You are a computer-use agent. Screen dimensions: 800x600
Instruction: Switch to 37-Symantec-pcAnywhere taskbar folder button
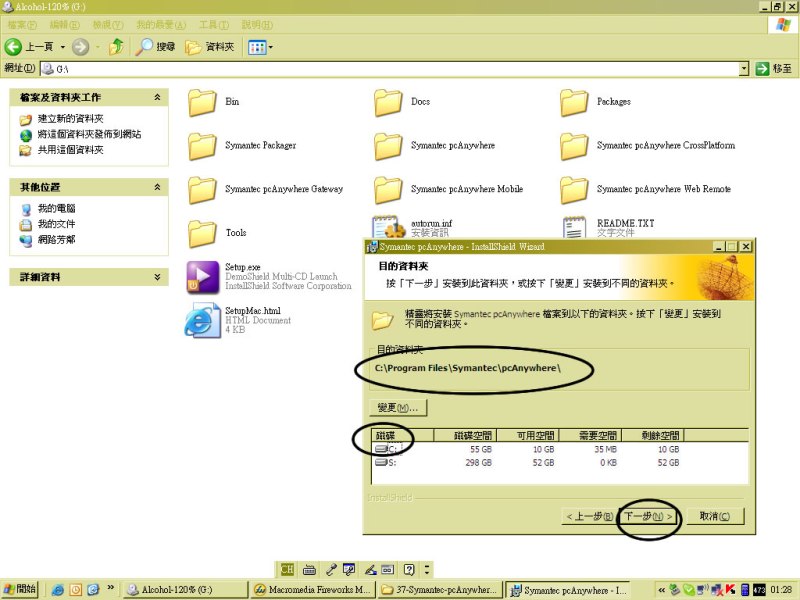439,590
